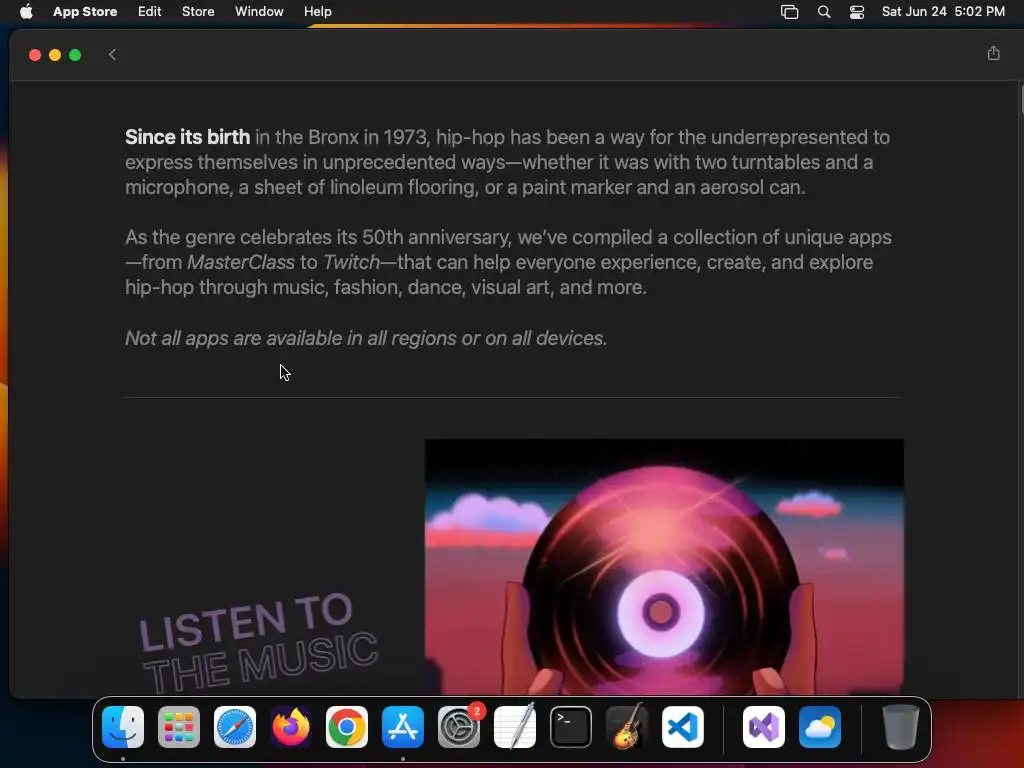
Task: Open Visual Studio Code from the Dock
Action: point(682,727)
